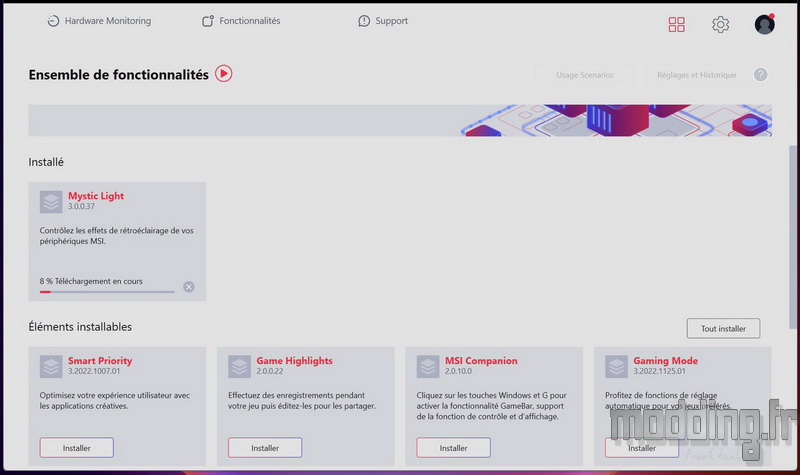Image resolution: width=800 pixels, height=475 pixels.
Task: Click the Smart Priority title
Action: (x=100, y=361)
